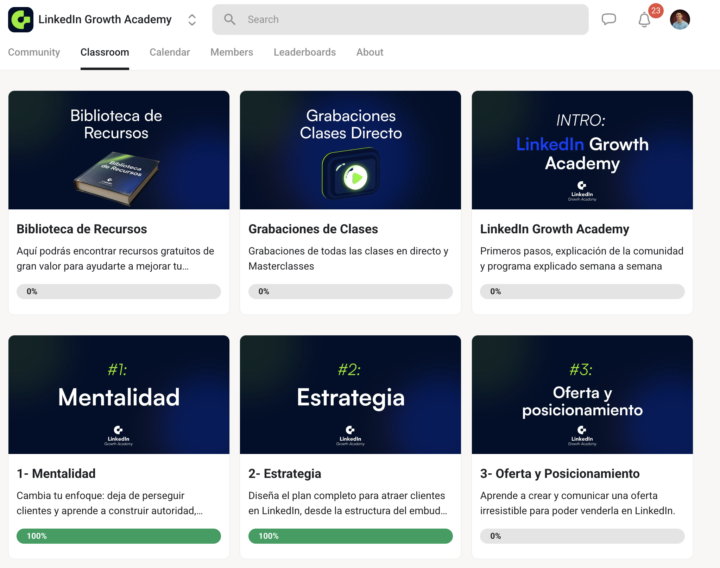Viewport: 720px width, 568px height.
Task: Open the notifications bell icon
Action: [644, 20]
